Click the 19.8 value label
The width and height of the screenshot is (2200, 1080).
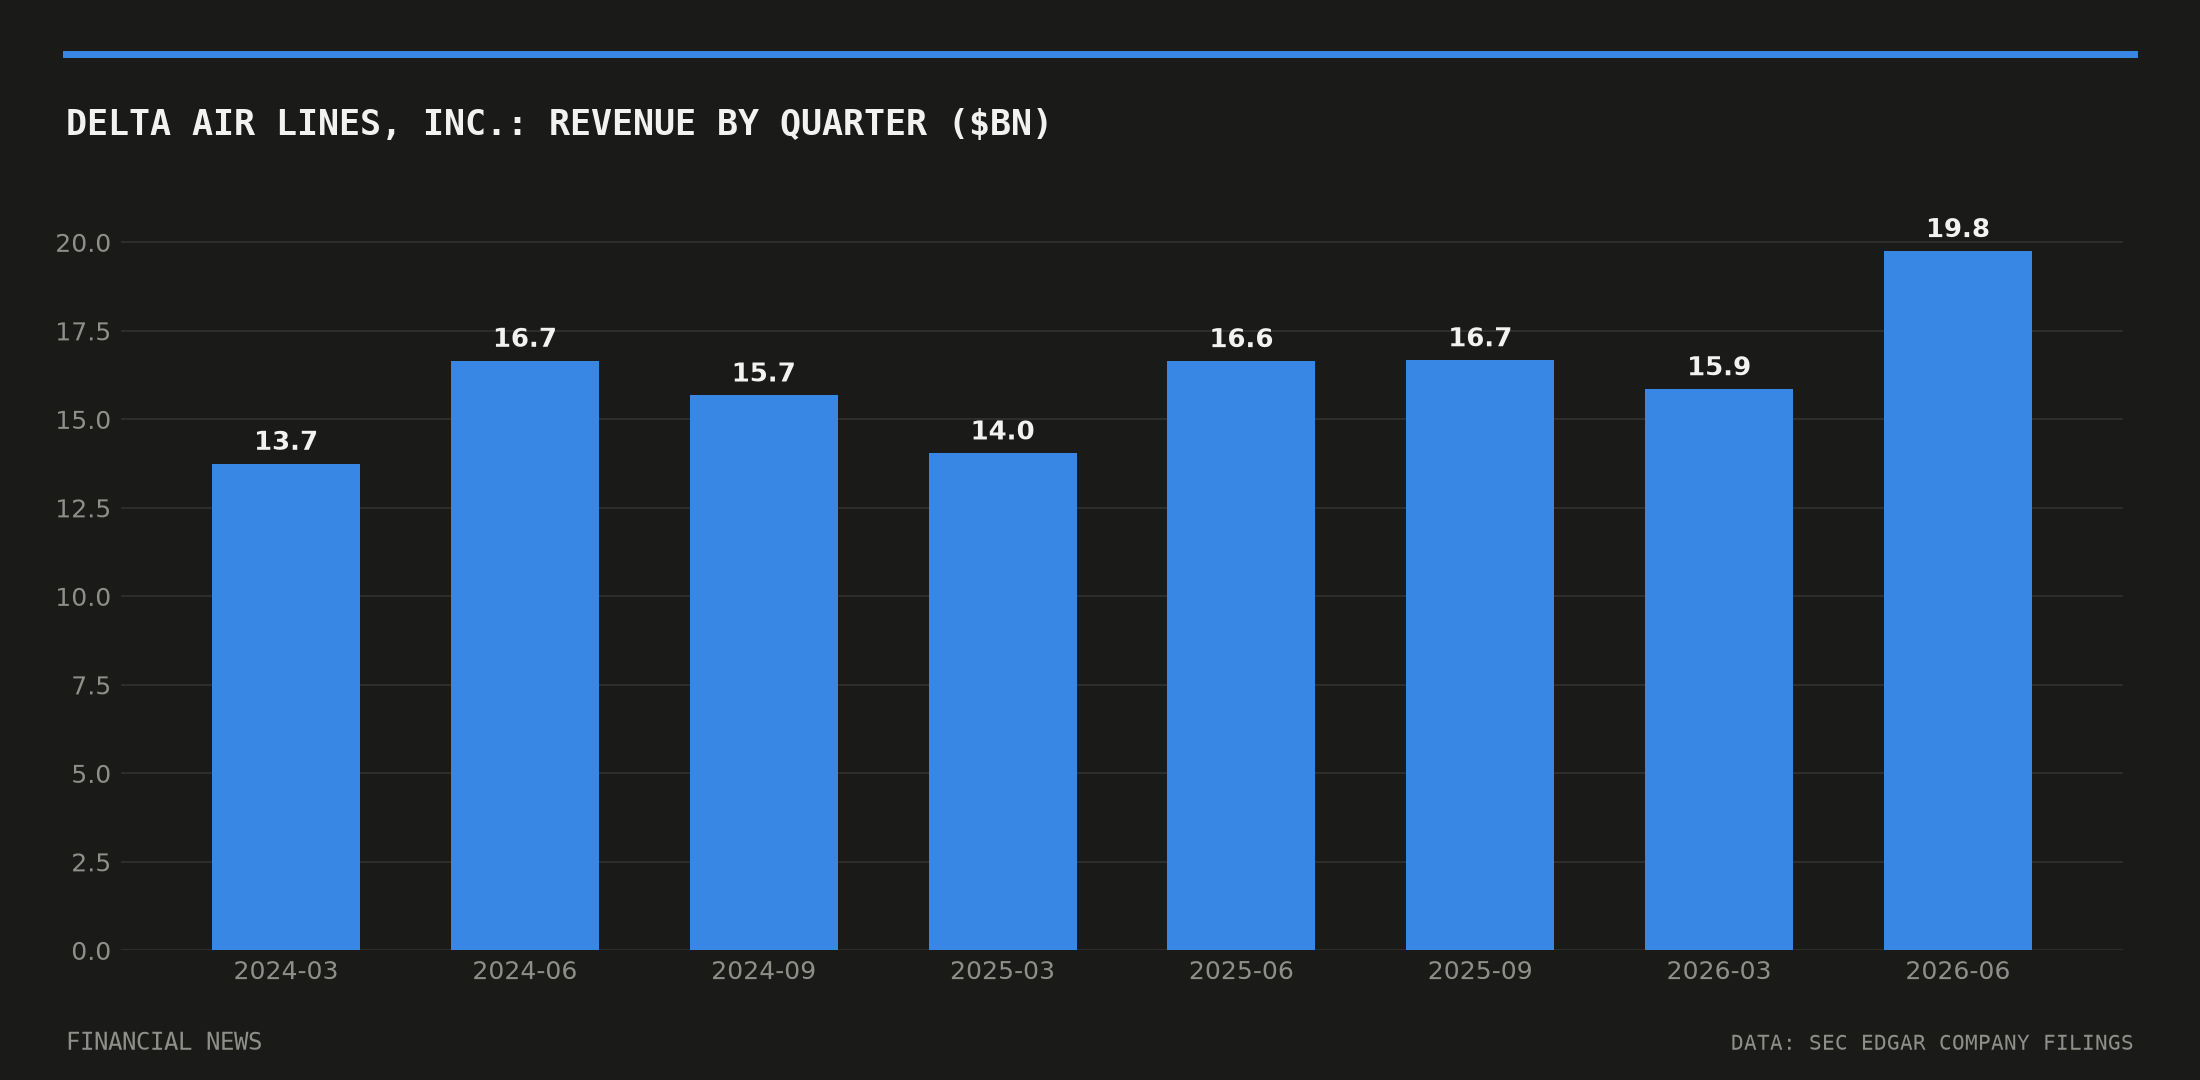(x=1958, y=229)
